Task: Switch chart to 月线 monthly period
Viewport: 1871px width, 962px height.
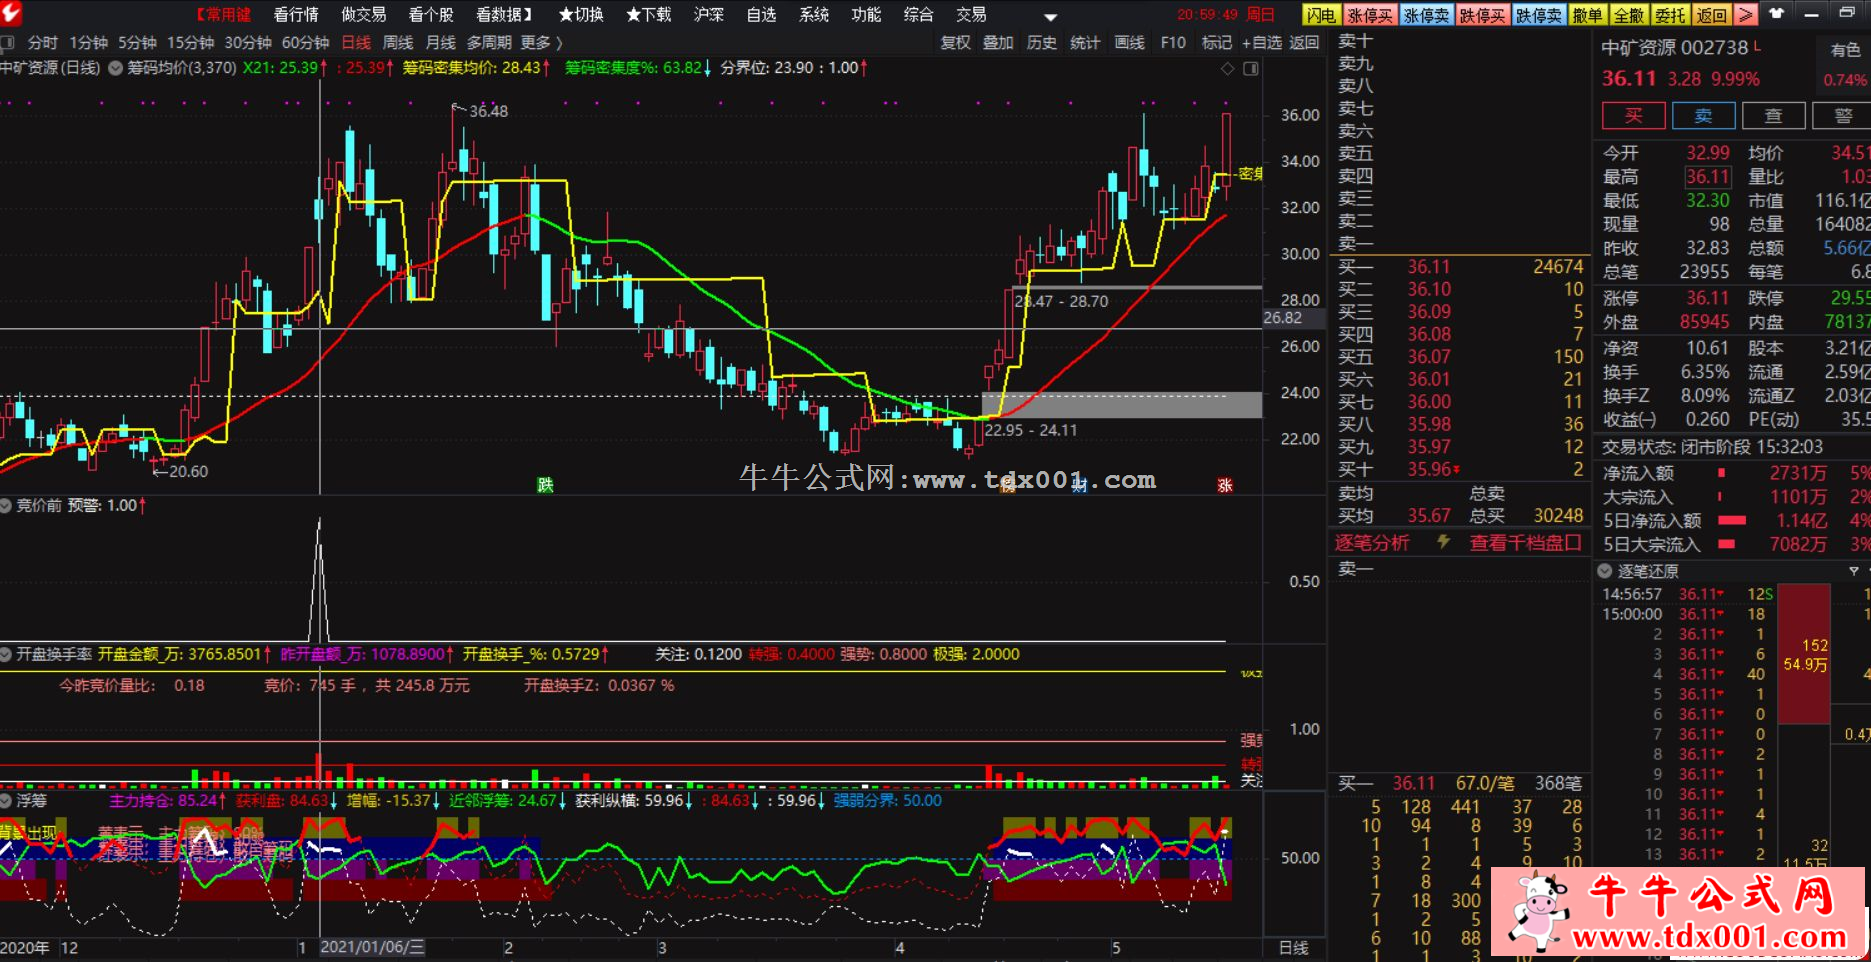Action: tap(440, 43)
